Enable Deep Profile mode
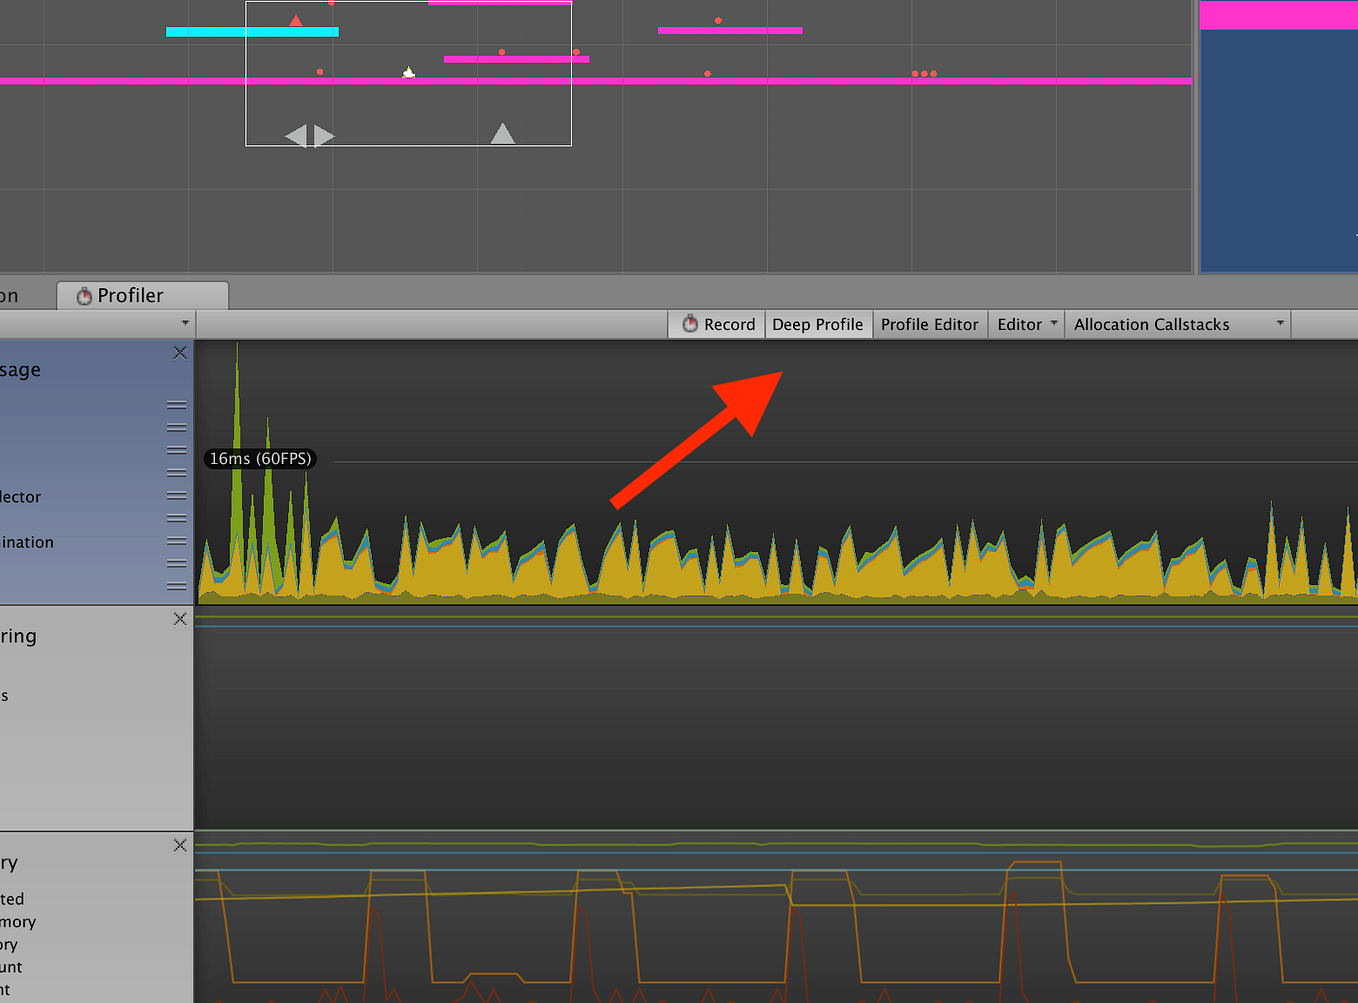The image size is (1358, 1003). click(x=818, y=324)
